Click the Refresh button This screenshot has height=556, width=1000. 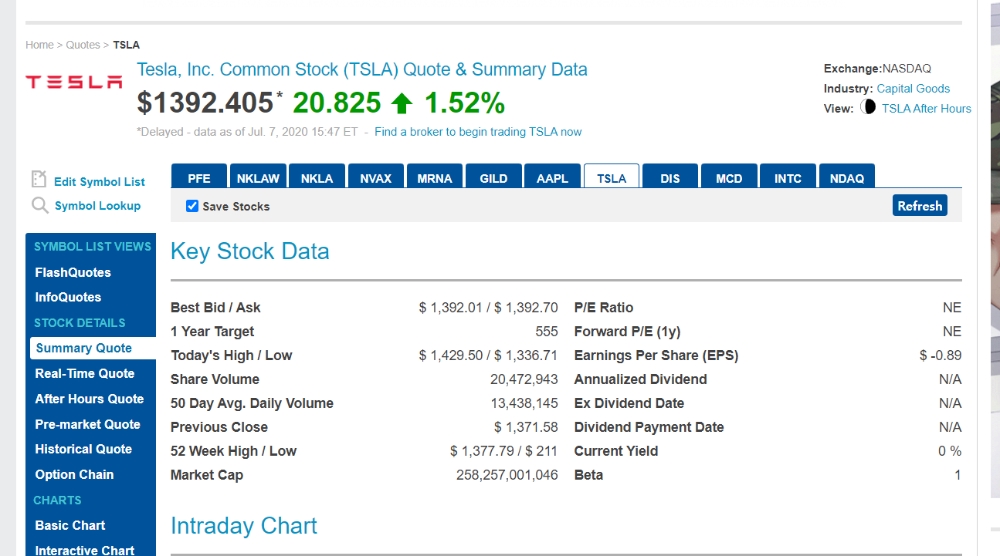920,205
